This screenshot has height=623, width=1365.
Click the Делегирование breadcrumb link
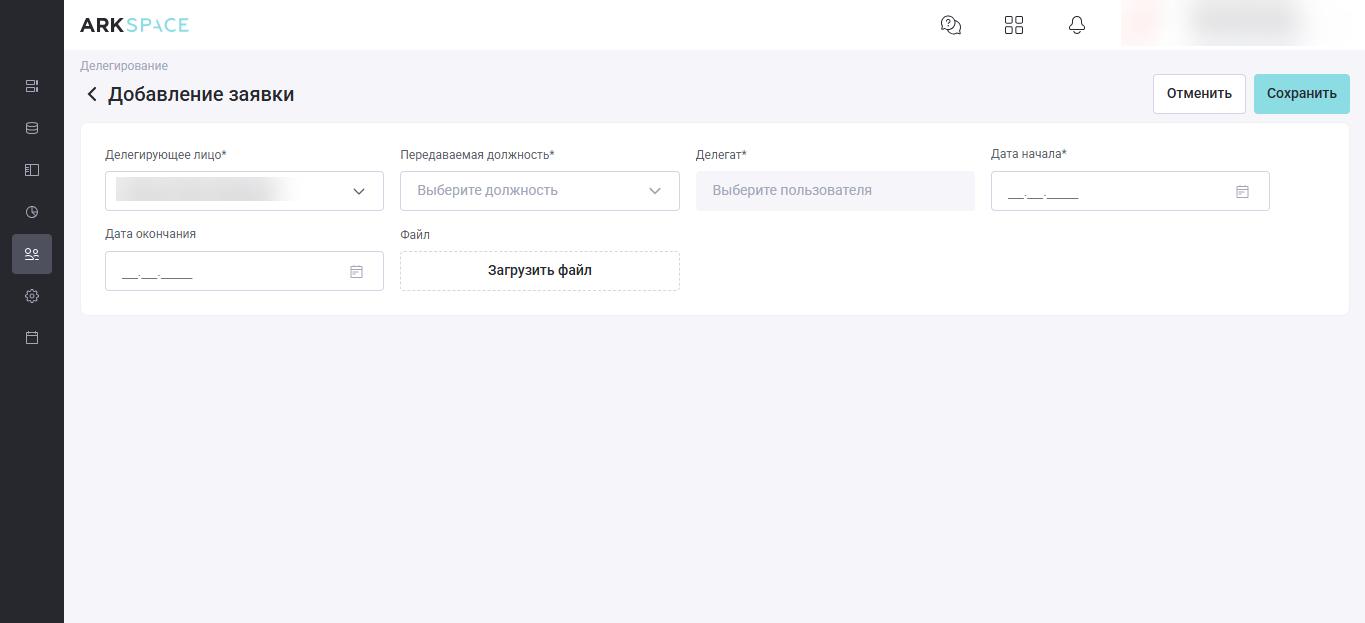pos(124,66)
